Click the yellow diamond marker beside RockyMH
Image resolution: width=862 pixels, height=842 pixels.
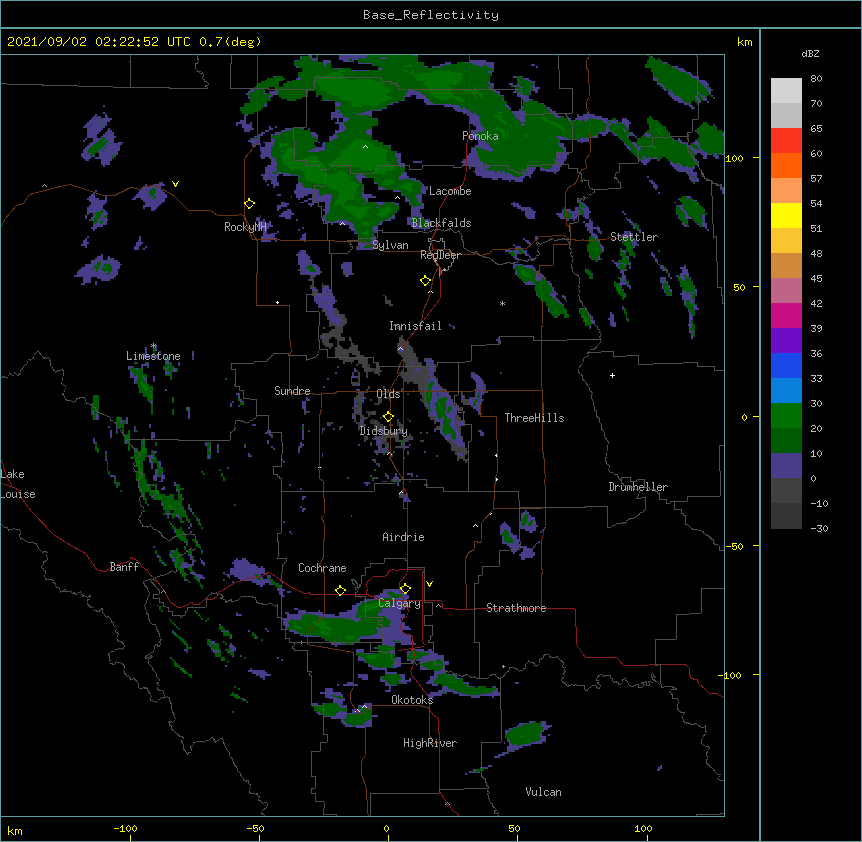[250, 204]
